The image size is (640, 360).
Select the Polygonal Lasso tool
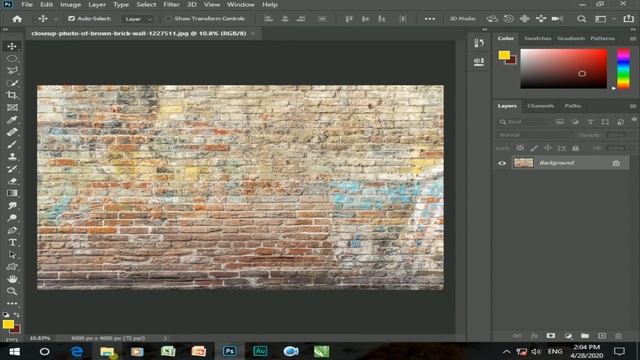point(12,70)
